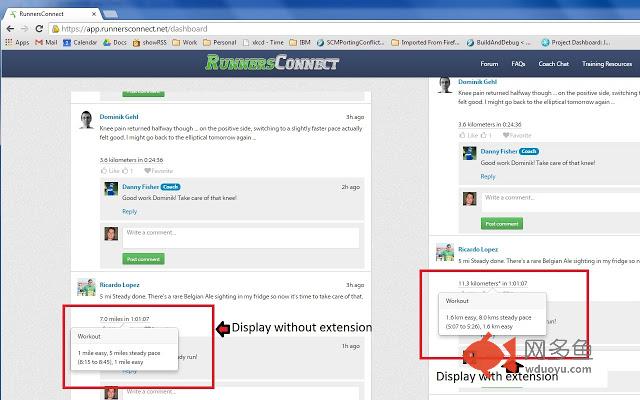The width and height of the screenshot is (640, 400).
Task: Close the RunnersConnect browser tab
Action: coord(94,13)
